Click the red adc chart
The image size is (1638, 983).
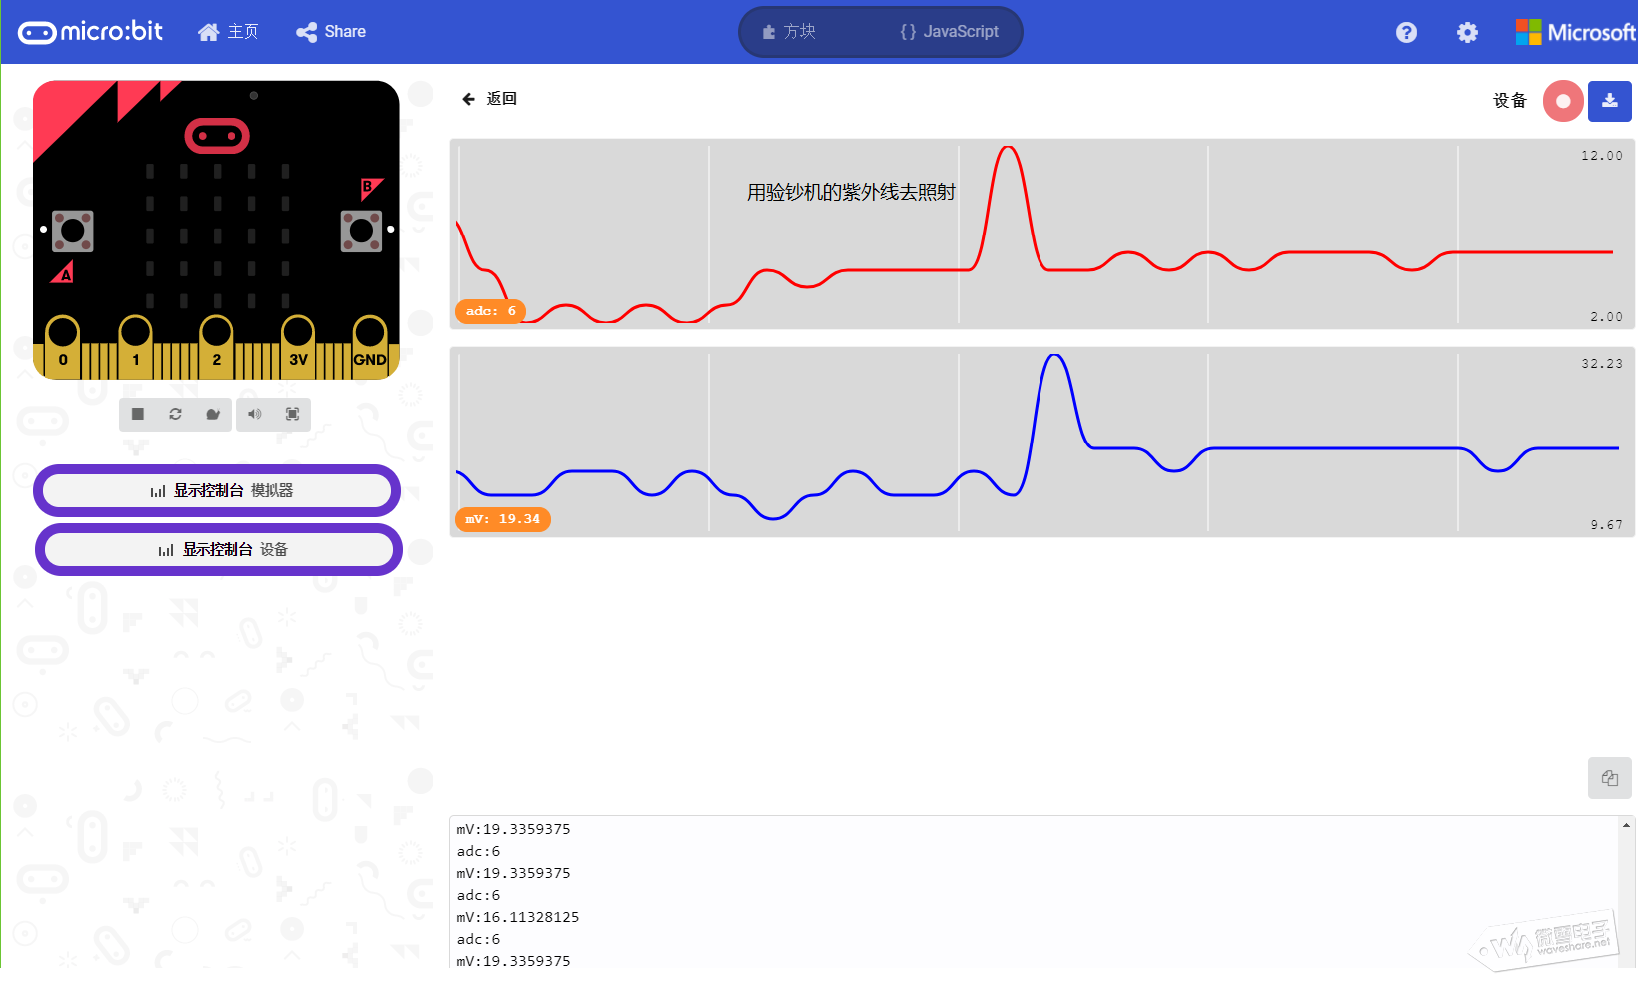(x=1042, y=234)
